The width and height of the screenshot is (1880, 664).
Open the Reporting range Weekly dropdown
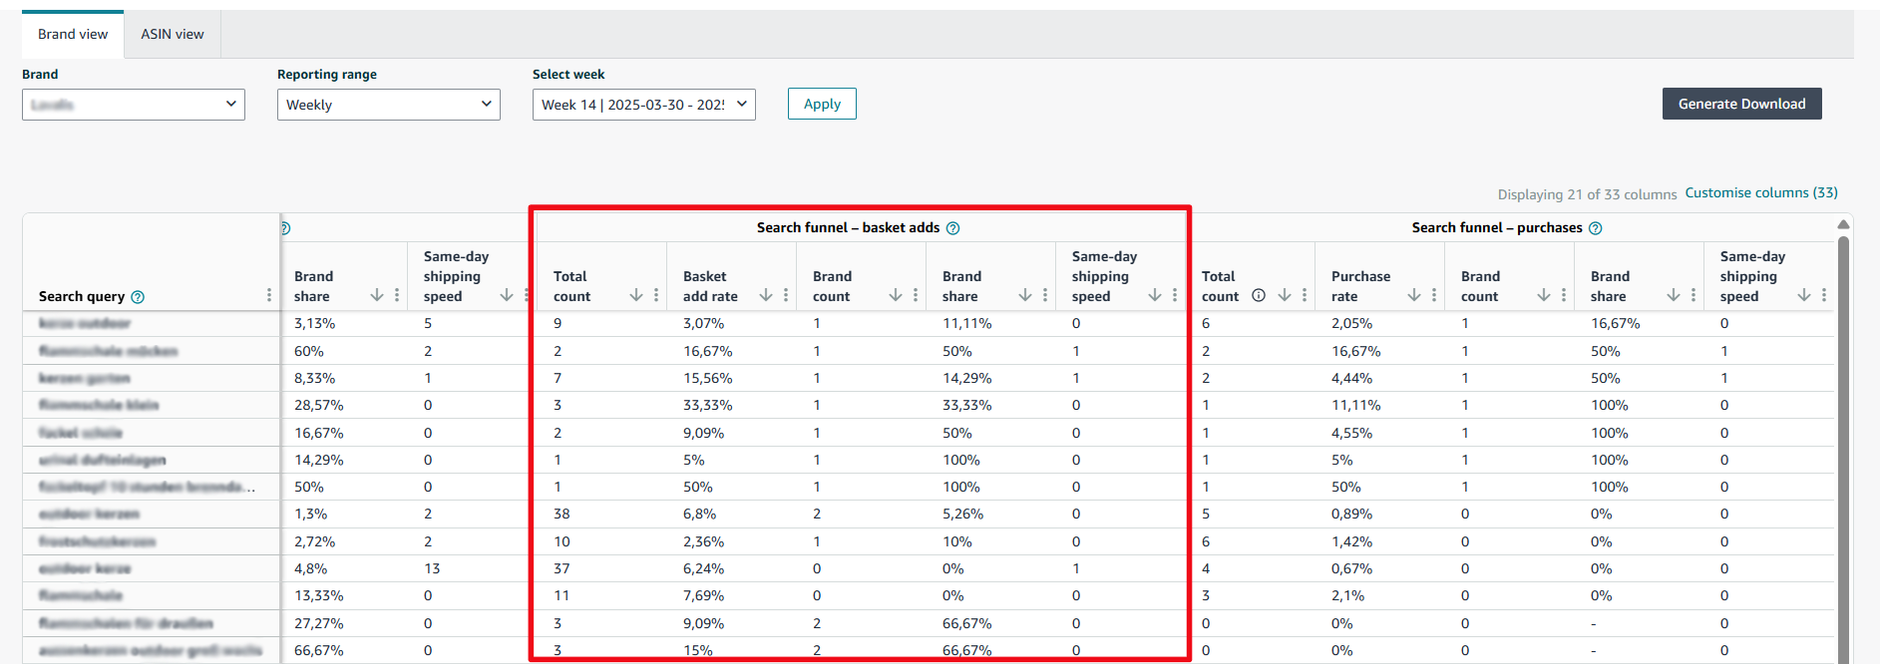388,104
